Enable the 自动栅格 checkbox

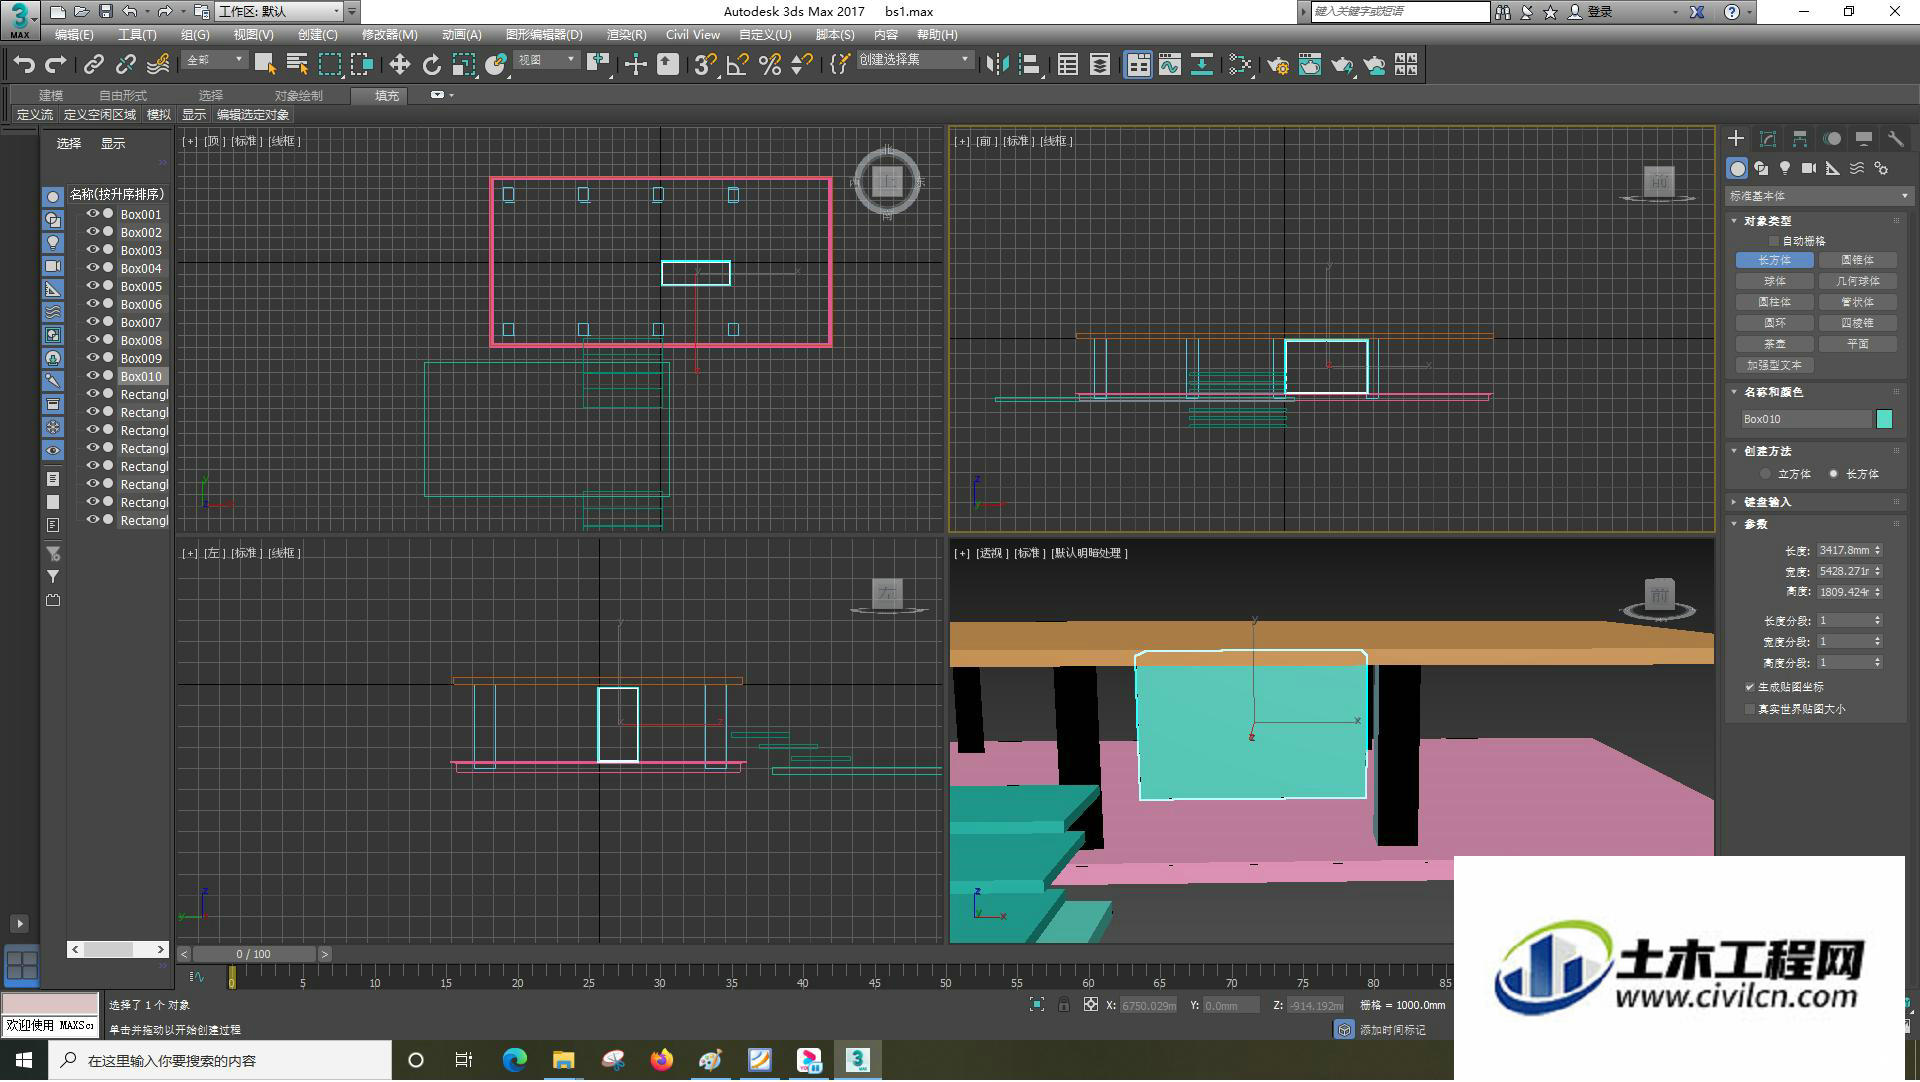pos(1774,241)
